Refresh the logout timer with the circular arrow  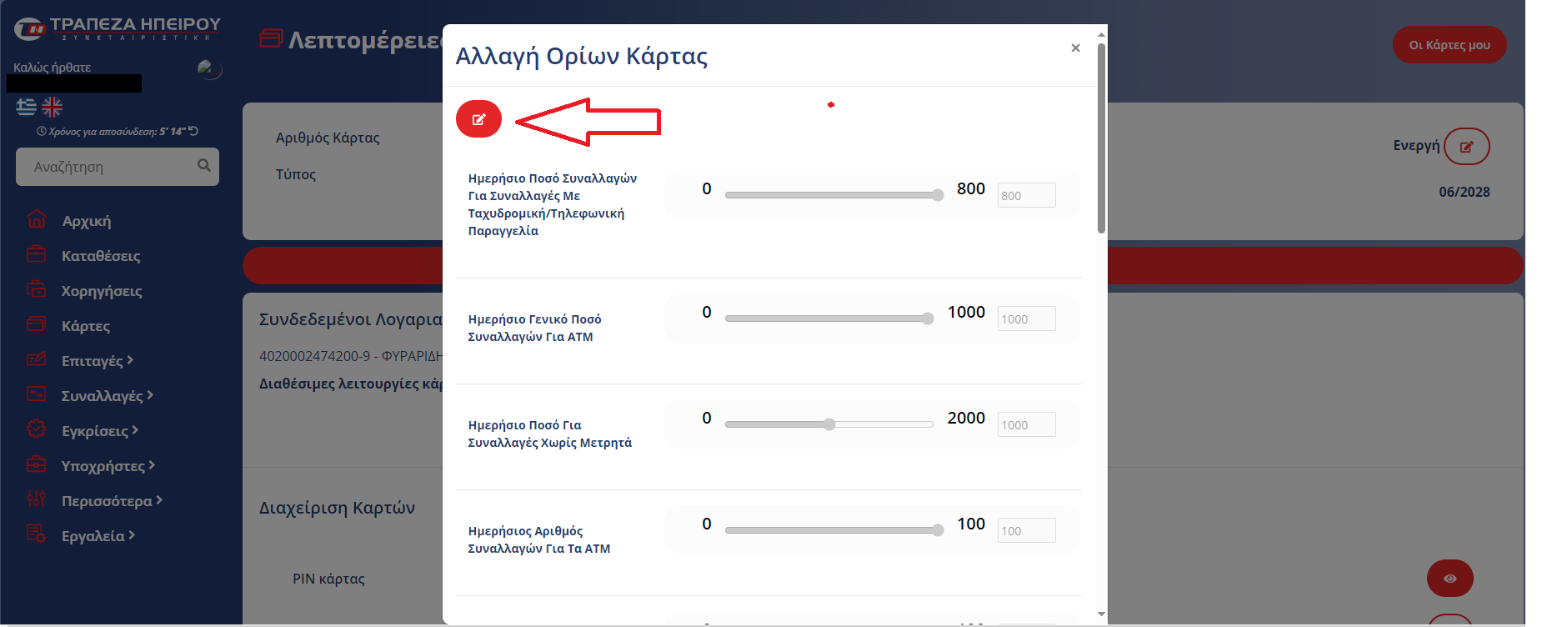(194, 131)
